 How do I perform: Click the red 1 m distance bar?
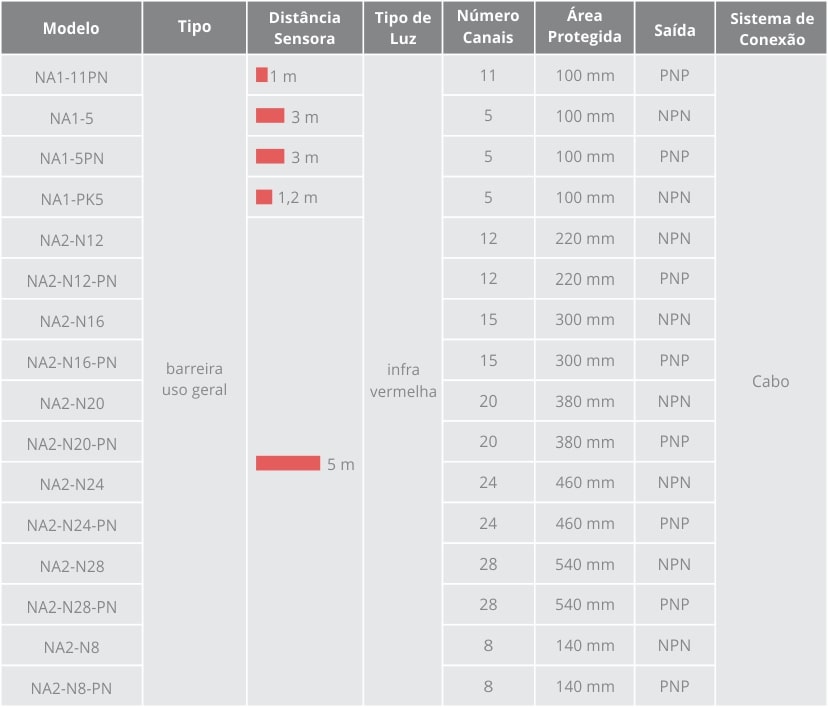pyautogui.click(x=262, y=75)
